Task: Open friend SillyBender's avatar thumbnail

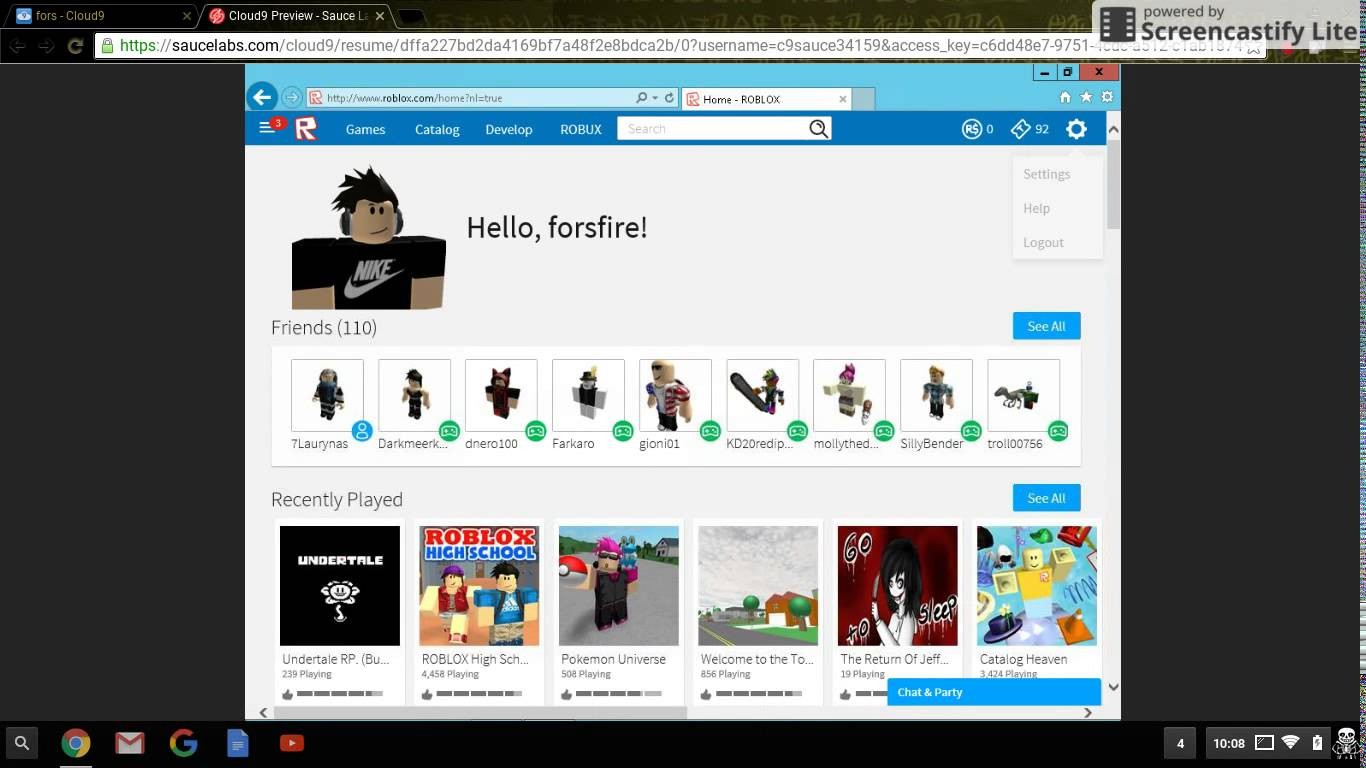Action: click(x=936, y=396)
